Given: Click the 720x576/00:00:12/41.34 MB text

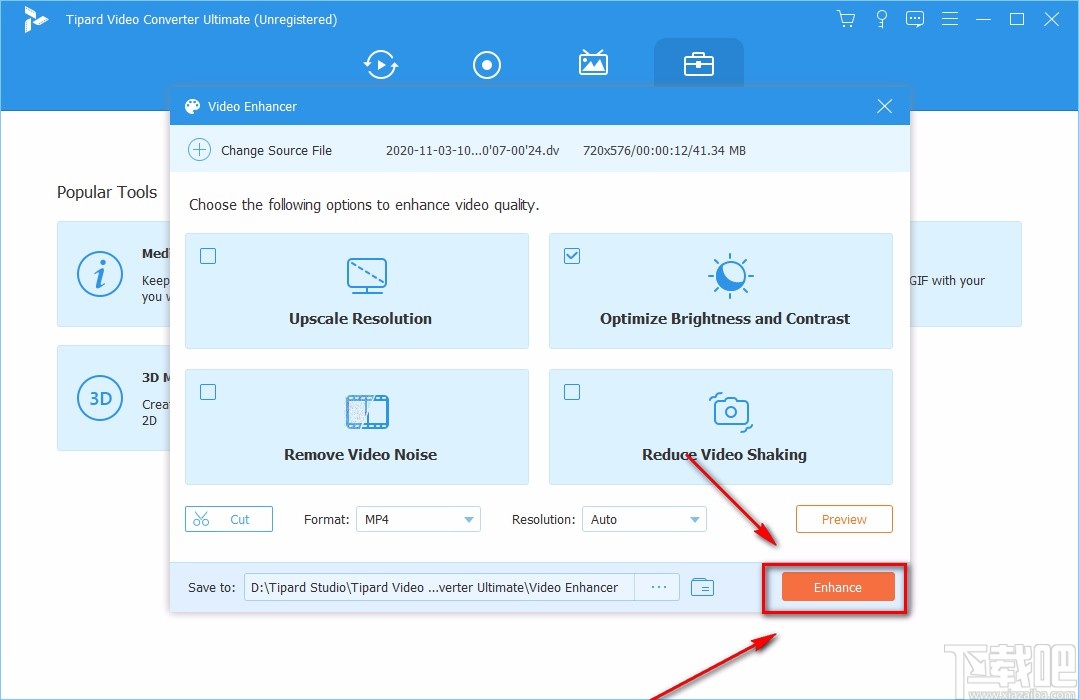Looking at the screenshot, I should (664, 150).
